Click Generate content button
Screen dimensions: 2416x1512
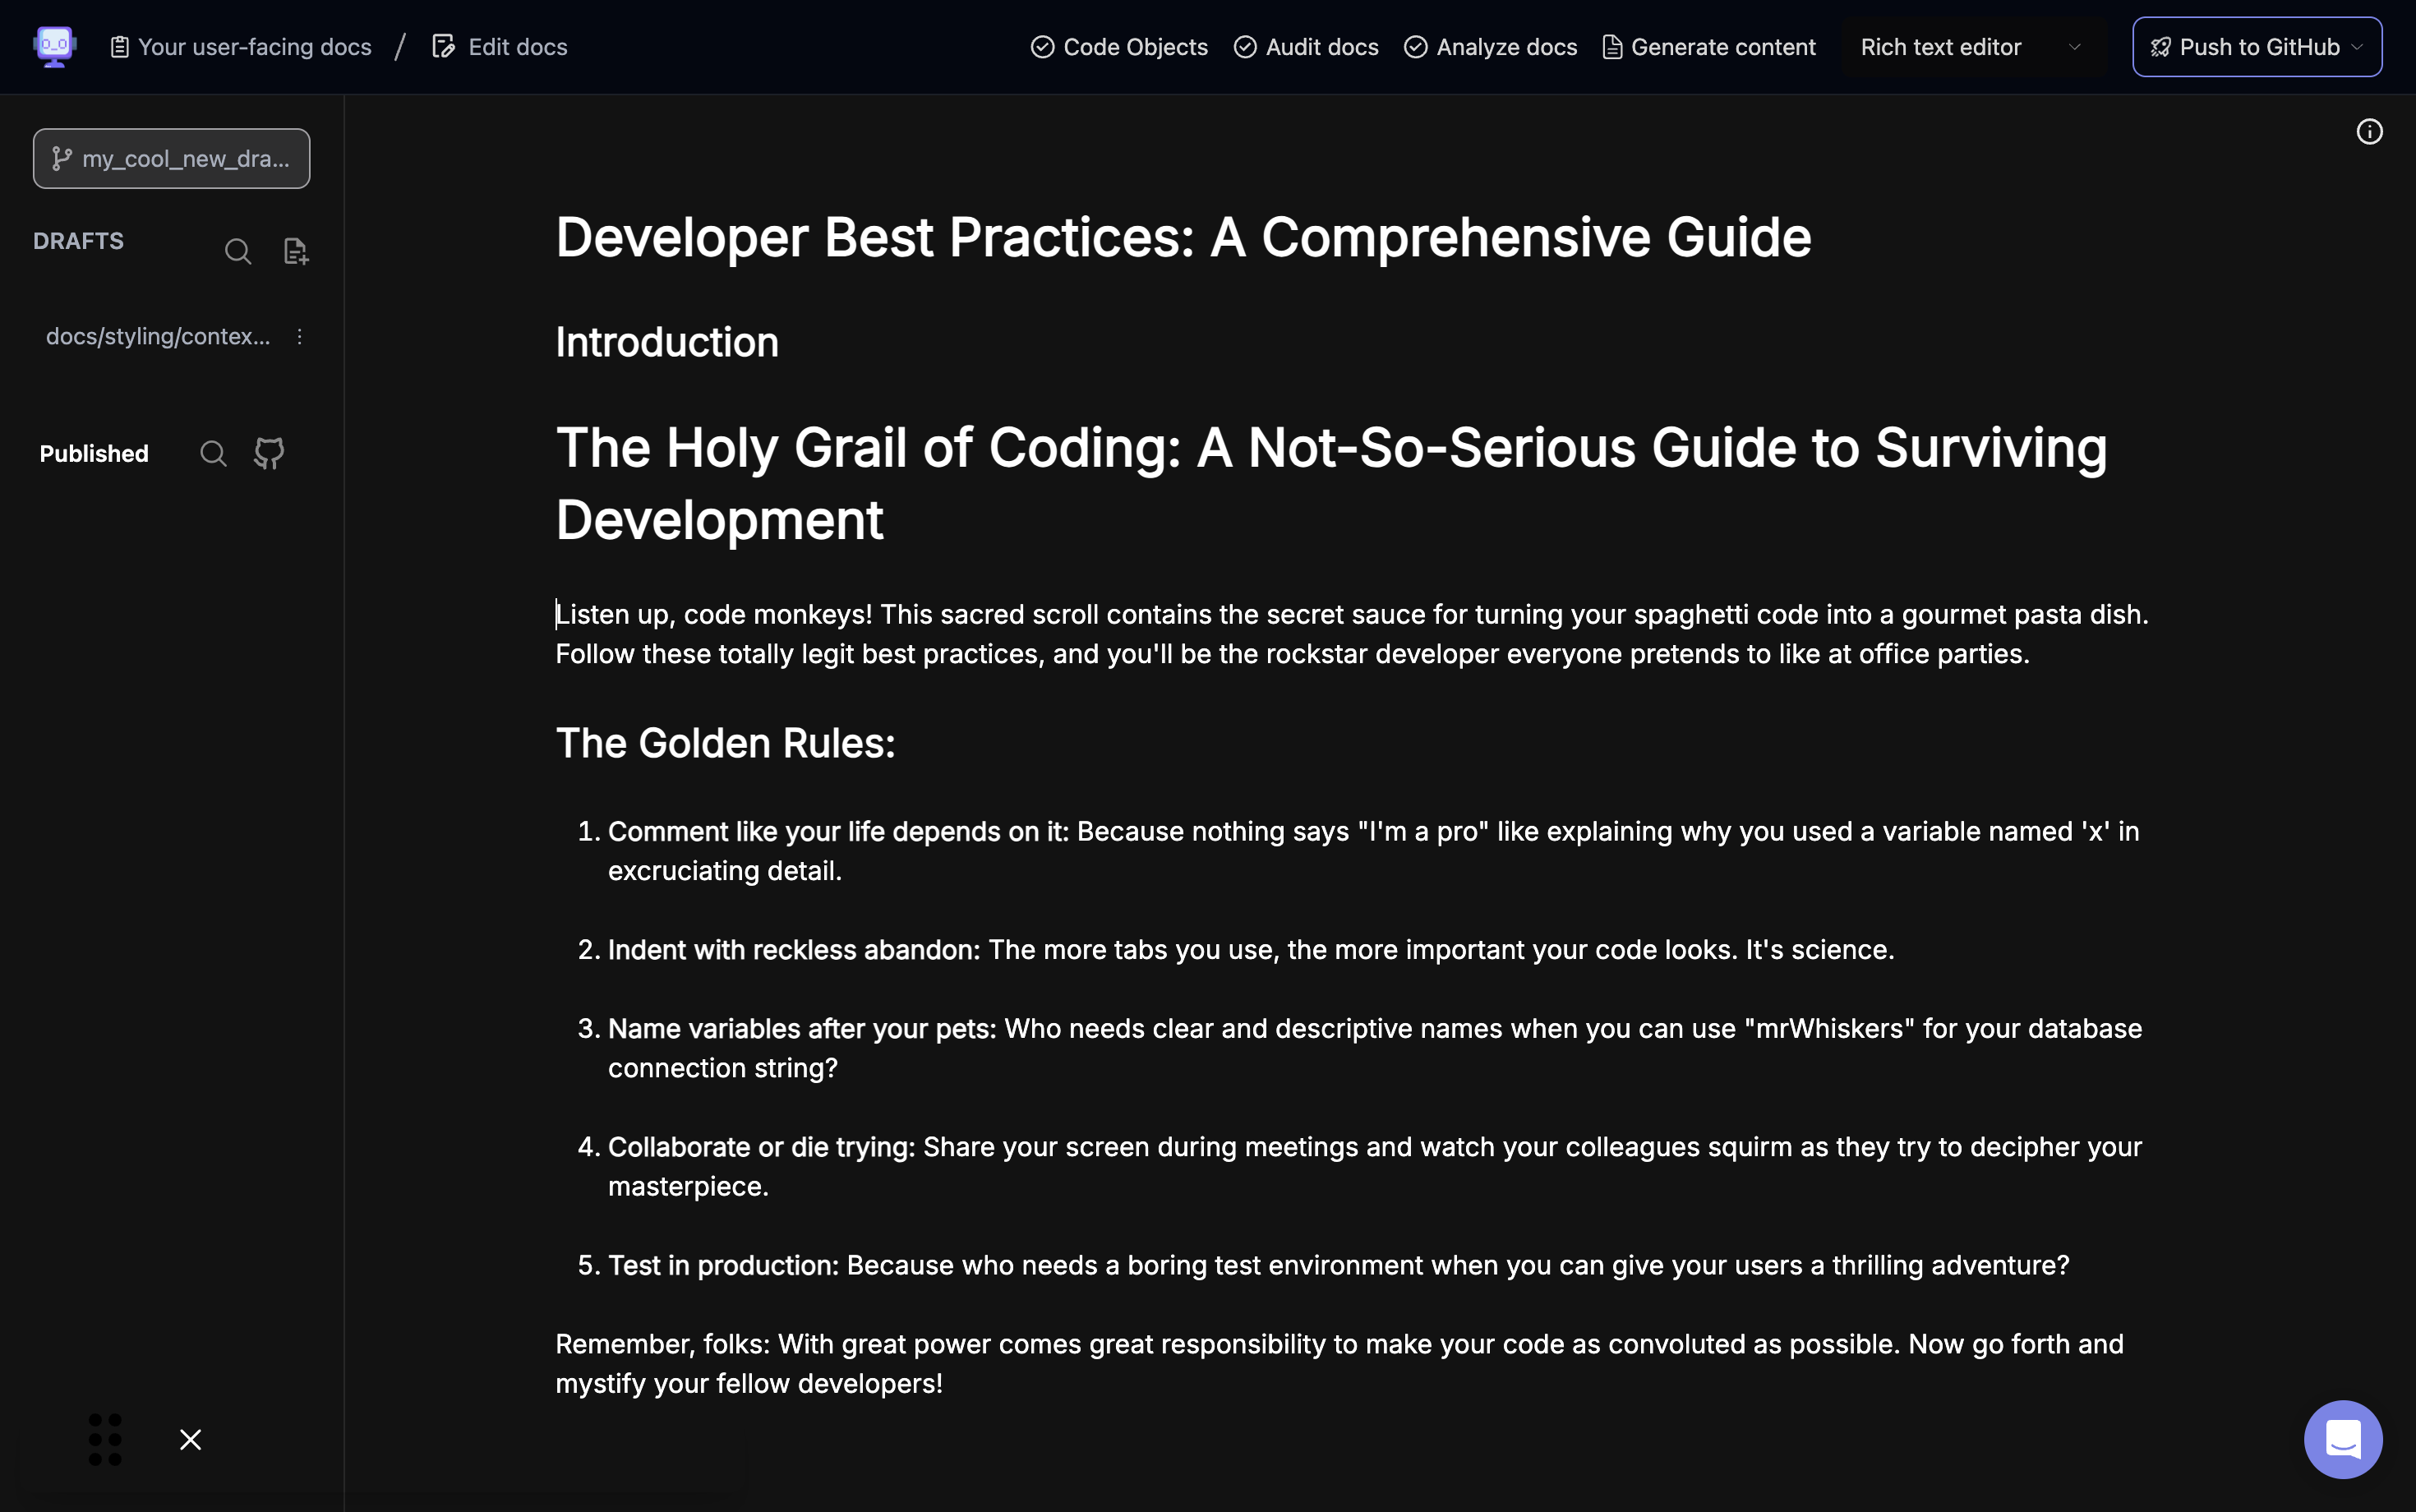point(1709,47)
